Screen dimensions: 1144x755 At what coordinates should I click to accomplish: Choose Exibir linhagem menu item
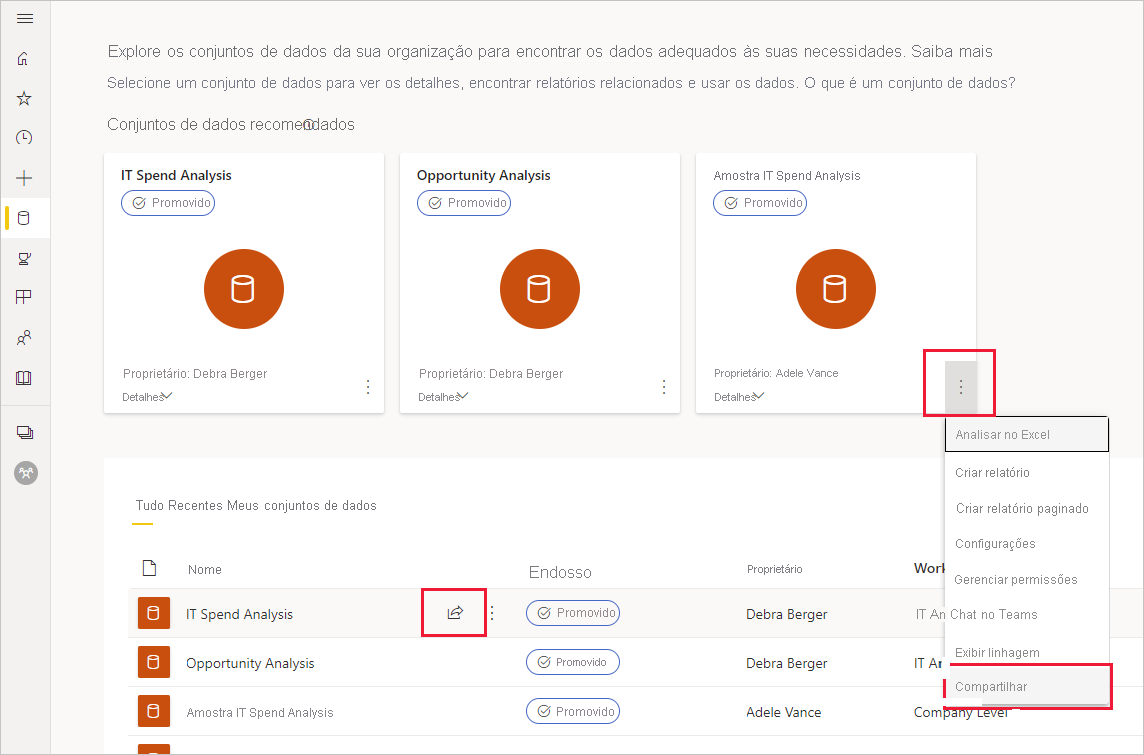pyautogui.click(x=1027, y=653)
